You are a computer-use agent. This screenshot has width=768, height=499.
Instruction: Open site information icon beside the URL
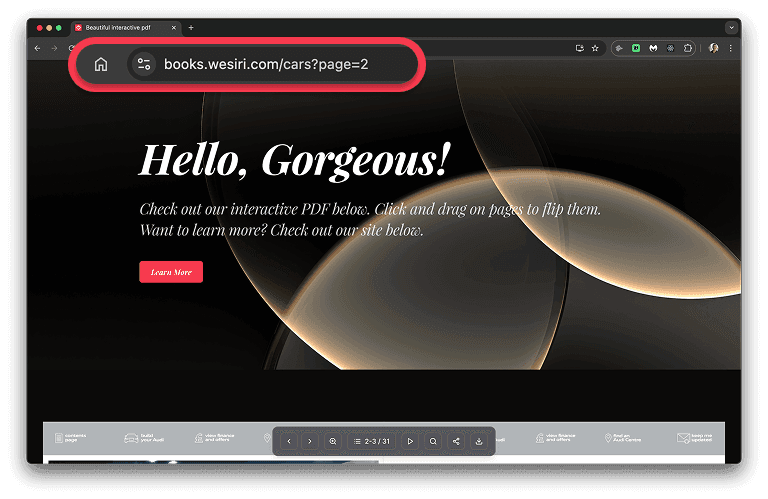click(144, 65)
